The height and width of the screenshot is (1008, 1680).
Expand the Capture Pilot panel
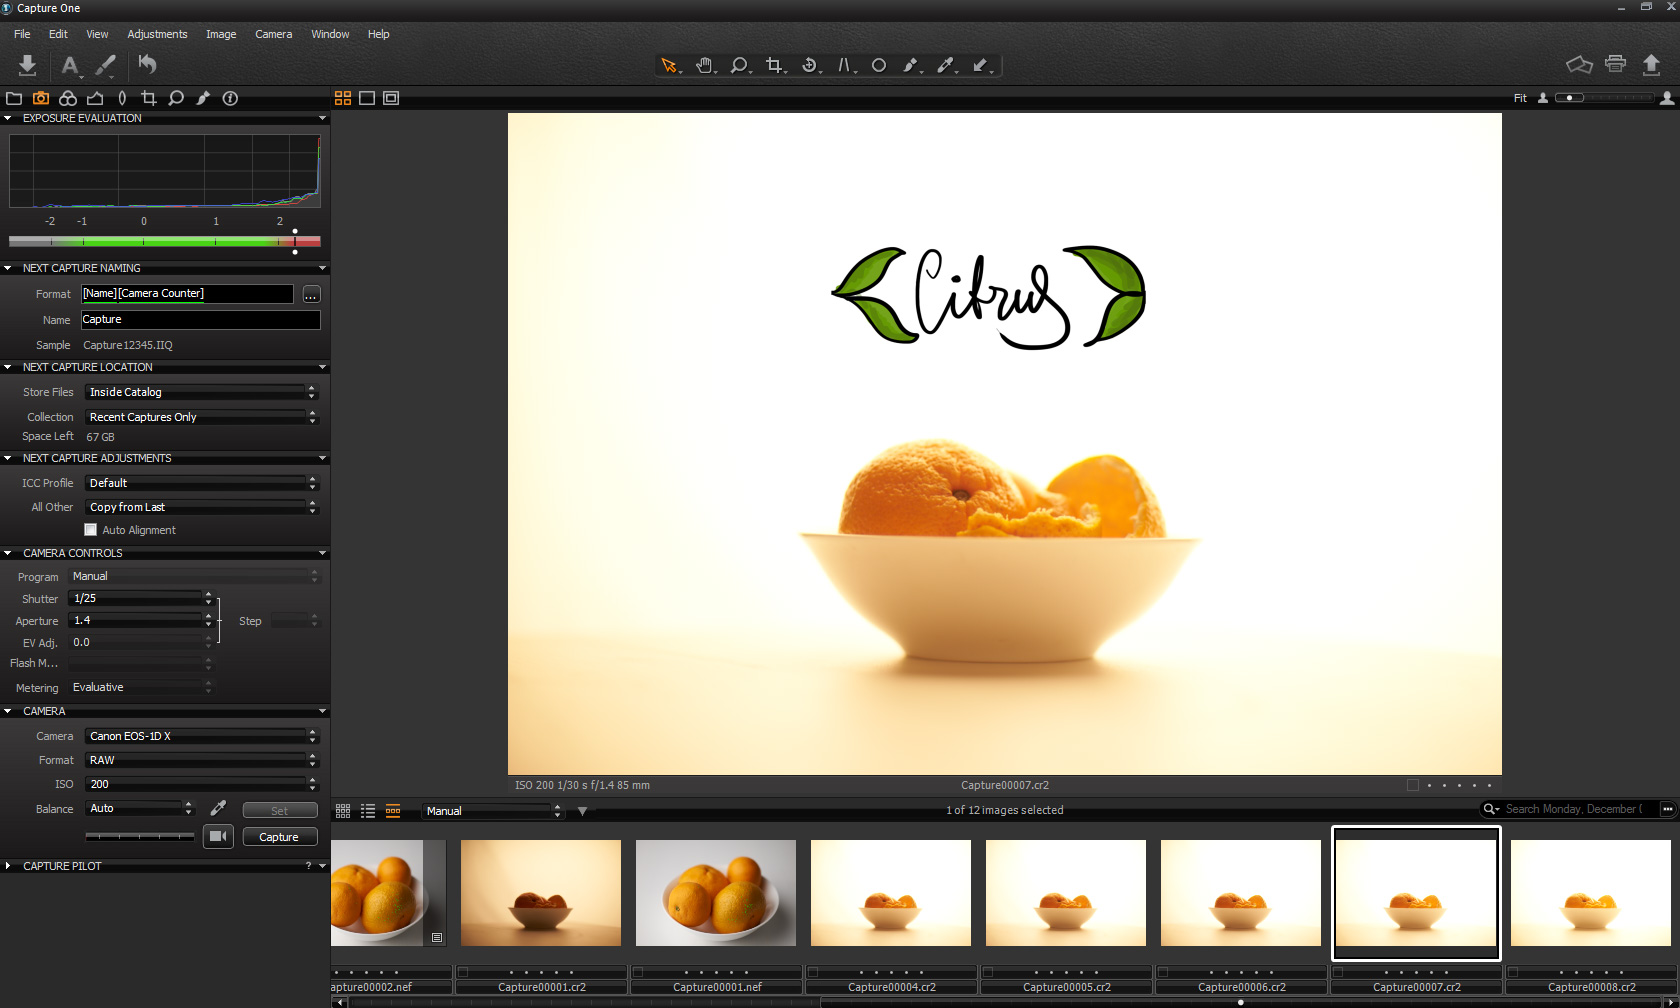coord(8,866)
